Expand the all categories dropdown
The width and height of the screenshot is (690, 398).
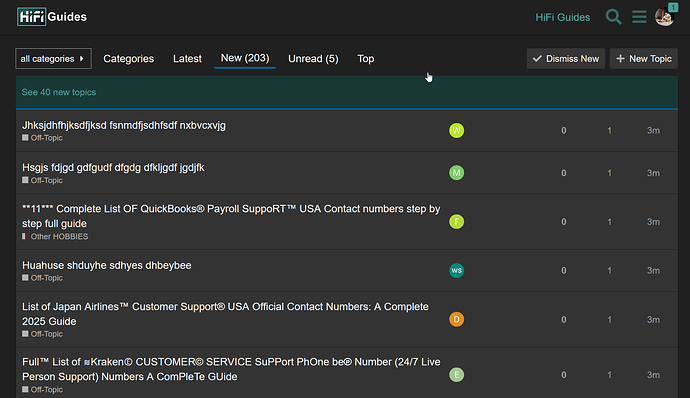point(53,59)
